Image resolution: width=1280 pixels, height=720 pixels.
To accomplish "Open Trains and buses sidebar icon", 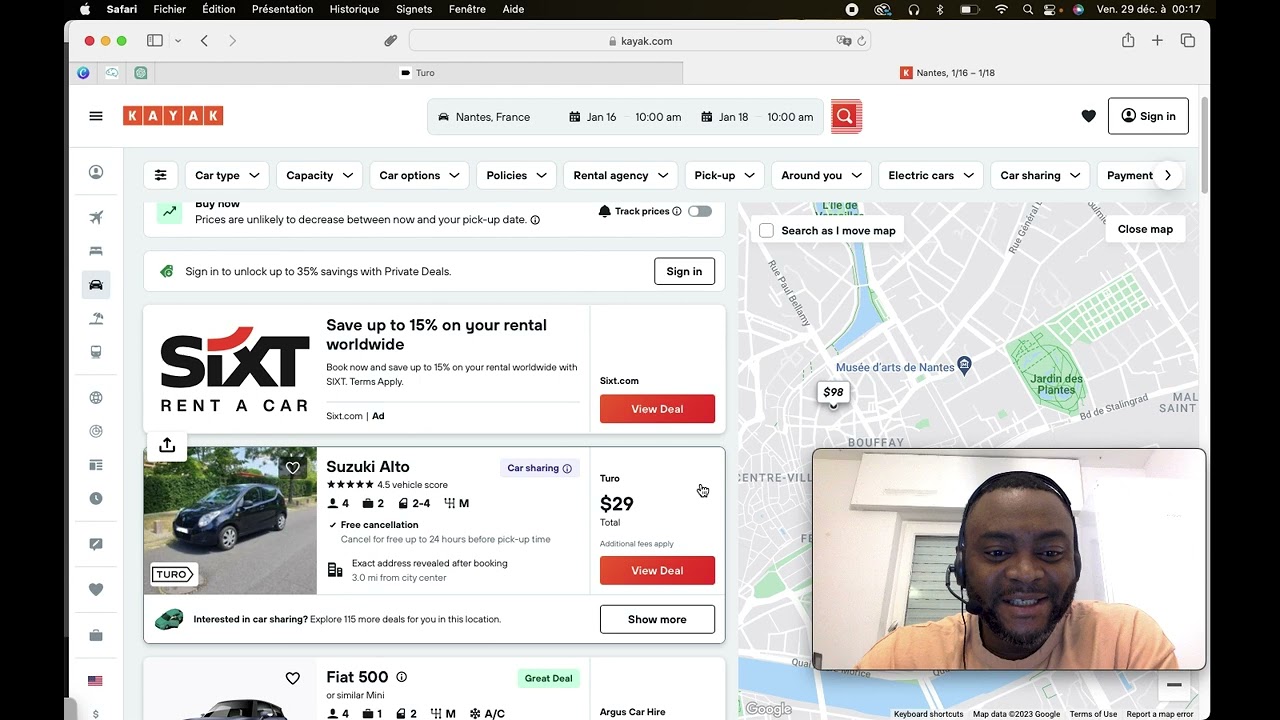I will tap(96, 352).
